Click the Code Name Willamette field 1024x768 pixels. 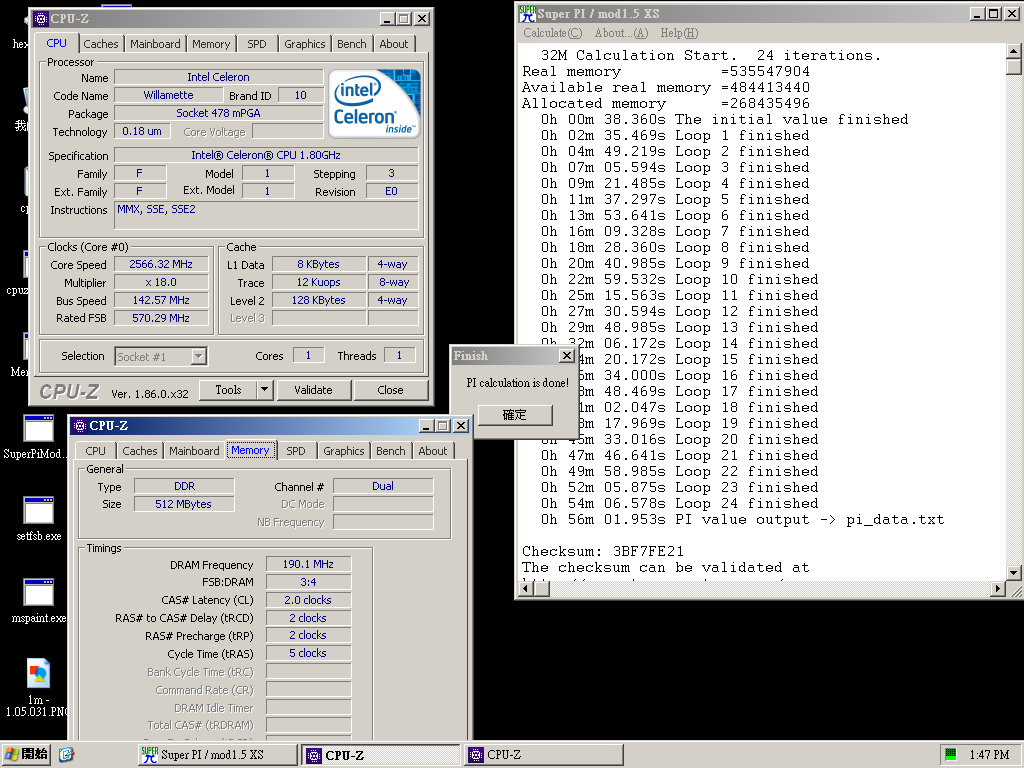pos(168,95)
